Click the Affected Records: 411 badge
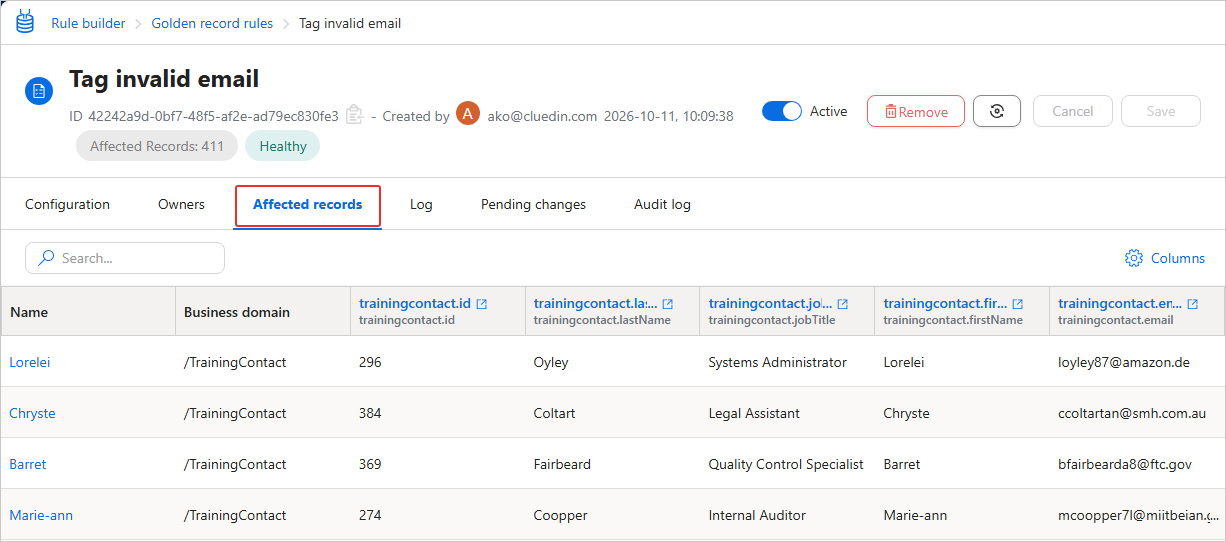1226x542 pixels. (157, 146)
